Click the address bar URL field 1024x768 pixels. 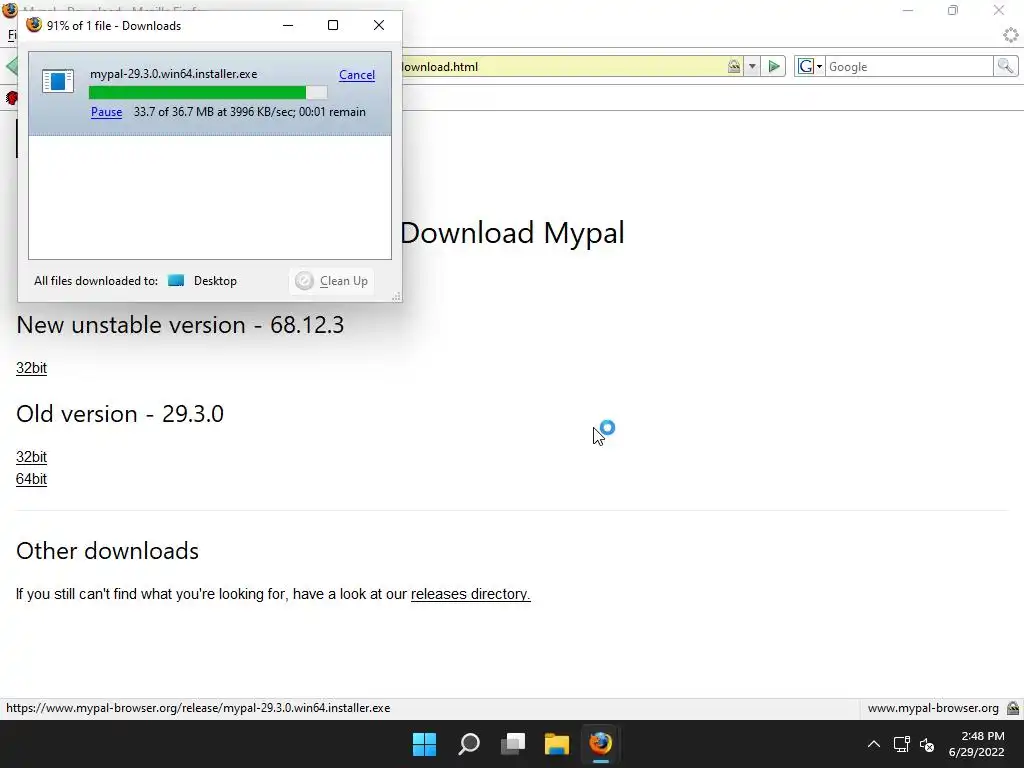562,67
